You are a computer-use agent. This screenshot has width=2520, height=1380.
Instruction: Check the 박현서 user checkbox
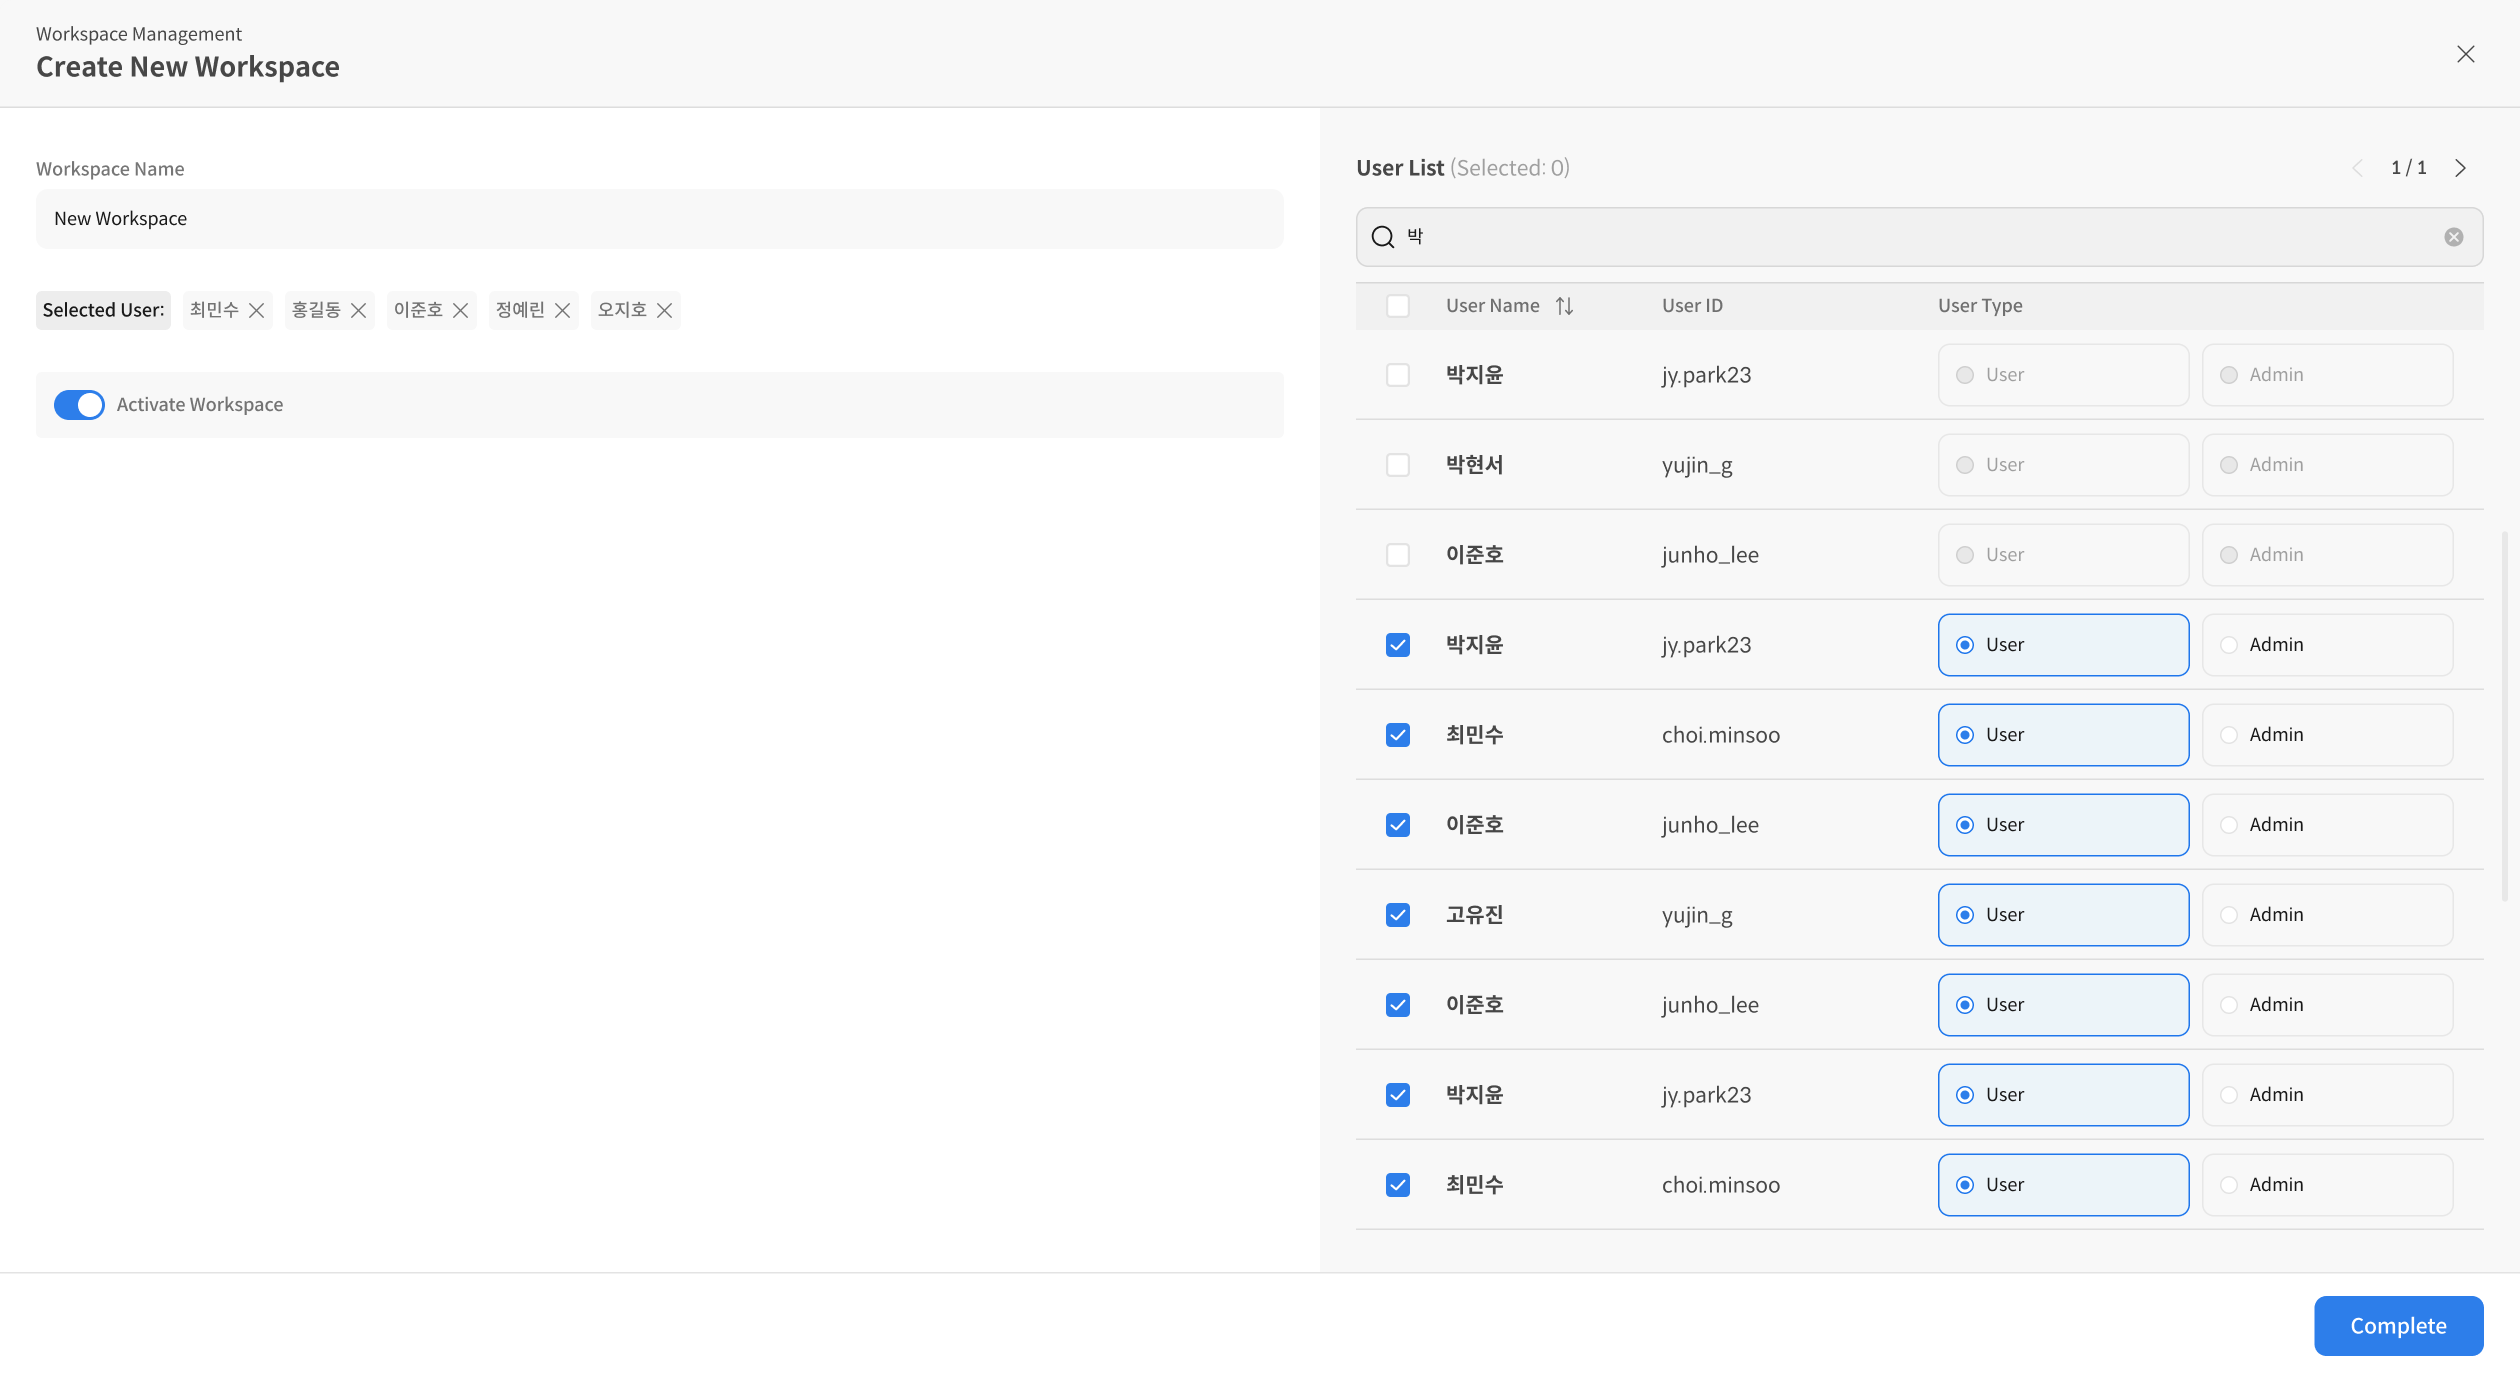(x=1398, y=465)
